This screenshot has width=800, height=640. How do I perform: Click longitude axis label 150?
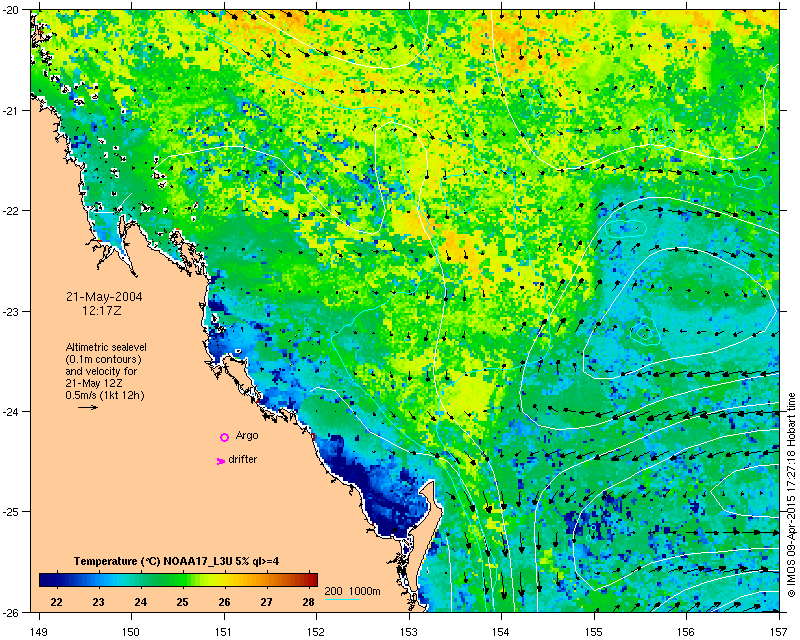pyautogui.click(x=131, y=632)
